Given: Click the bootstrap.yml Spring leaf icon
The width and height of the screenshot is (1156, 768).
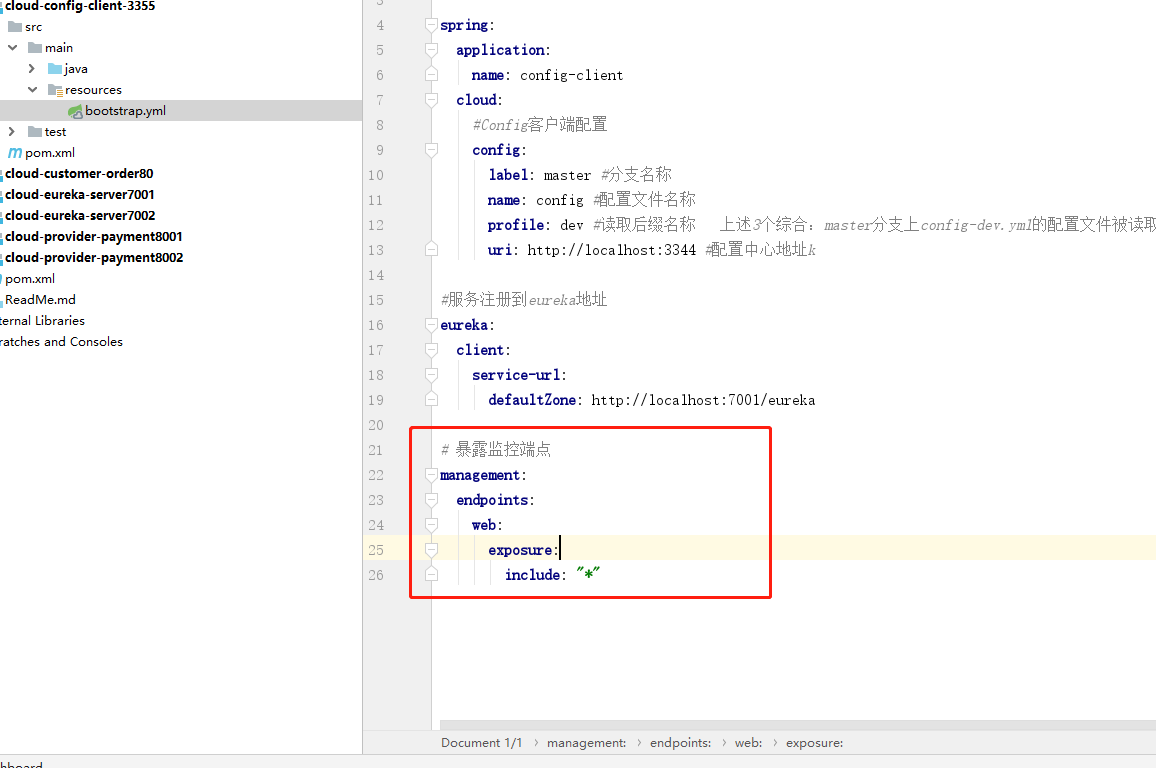Looking at the screenshot, I should click(75, 111).
